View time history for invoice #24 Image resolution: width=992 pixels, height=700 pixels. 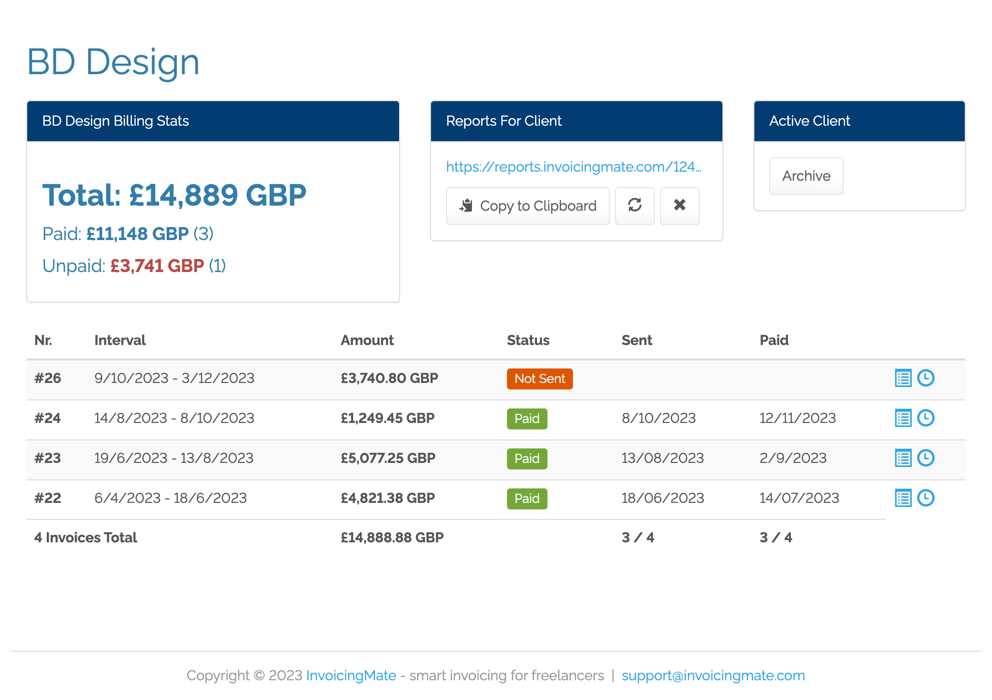[x=926, y=418]
